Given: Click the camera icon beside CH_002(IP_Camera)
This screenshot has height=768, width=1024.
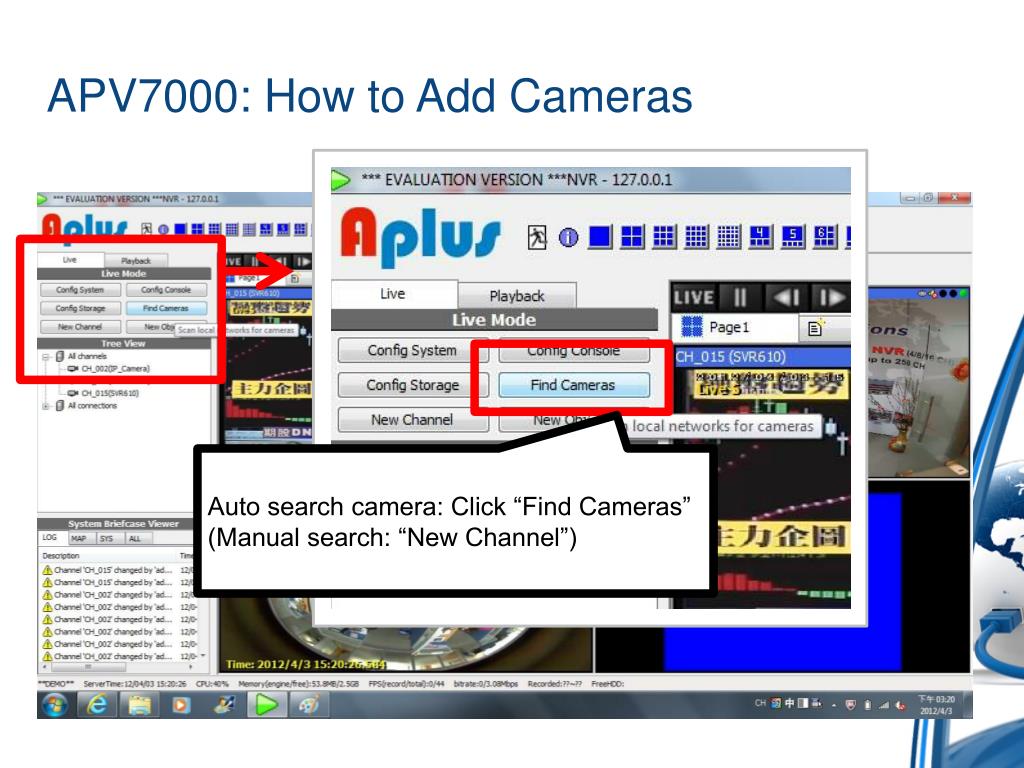Looking at the screenshot, I should click(x=73, y=369).
